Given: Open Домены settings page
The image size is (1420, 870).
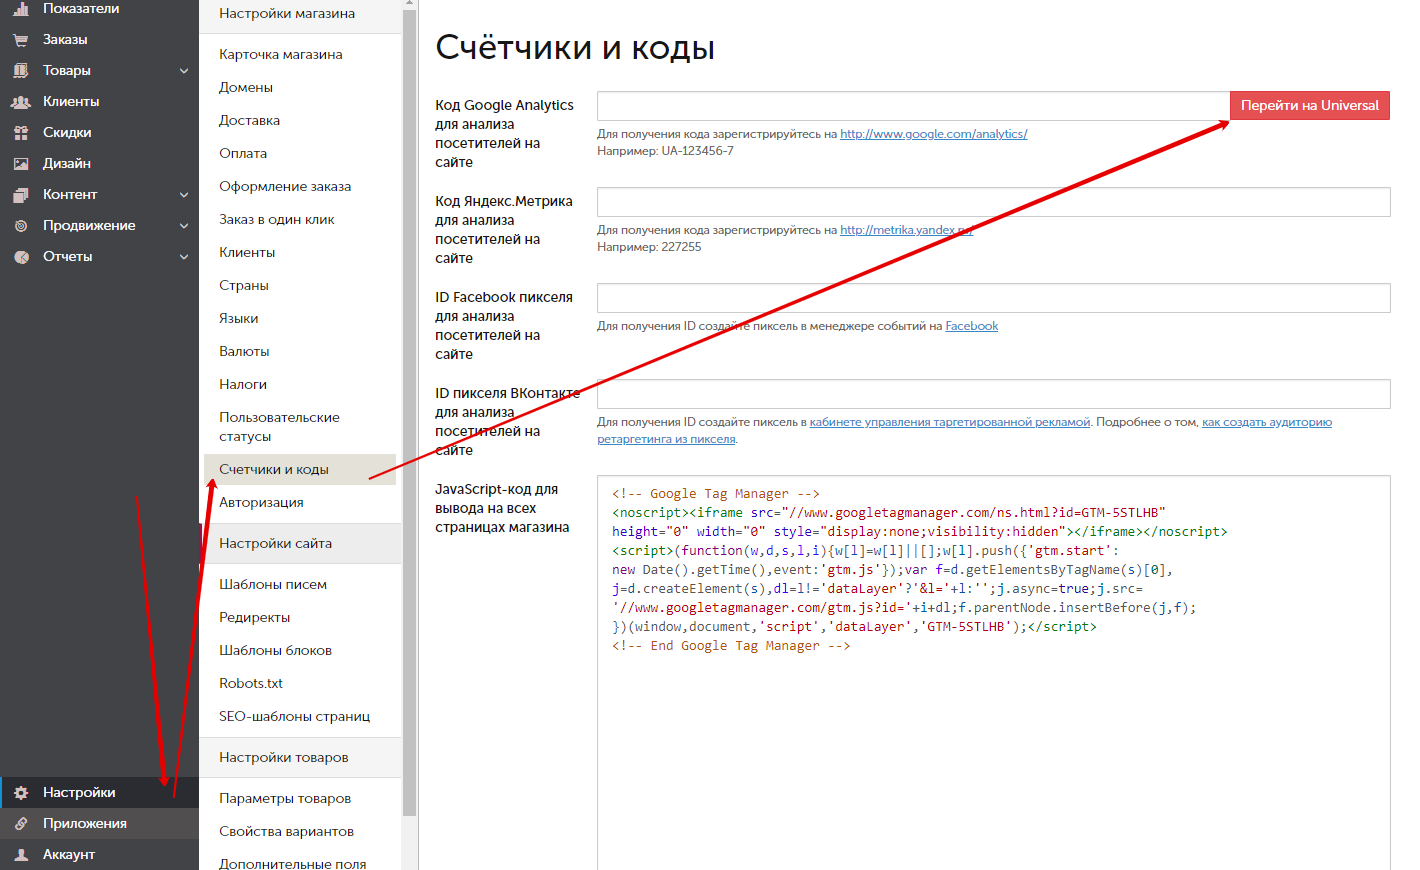Looking at the screenshot, I should click(x=246, y=88).
